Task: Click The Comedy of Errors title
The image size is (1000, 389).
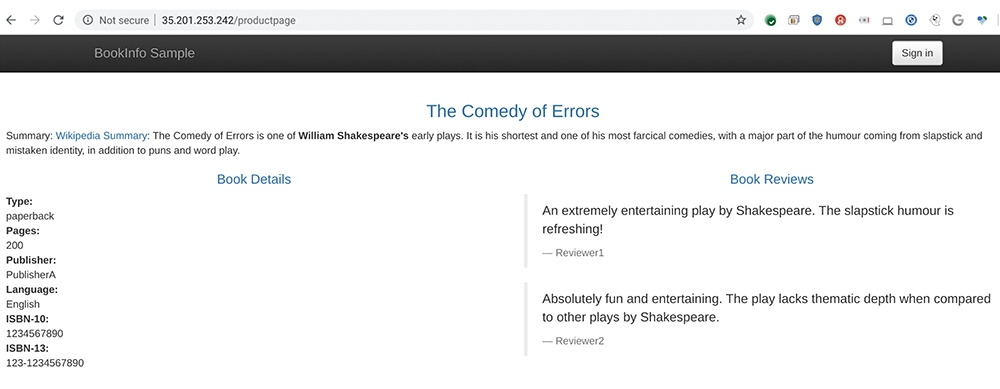Action: (513, 111)
